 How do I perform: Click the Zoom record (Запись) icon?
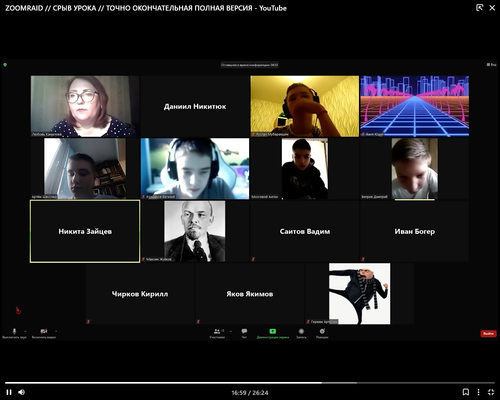point(301,331)
